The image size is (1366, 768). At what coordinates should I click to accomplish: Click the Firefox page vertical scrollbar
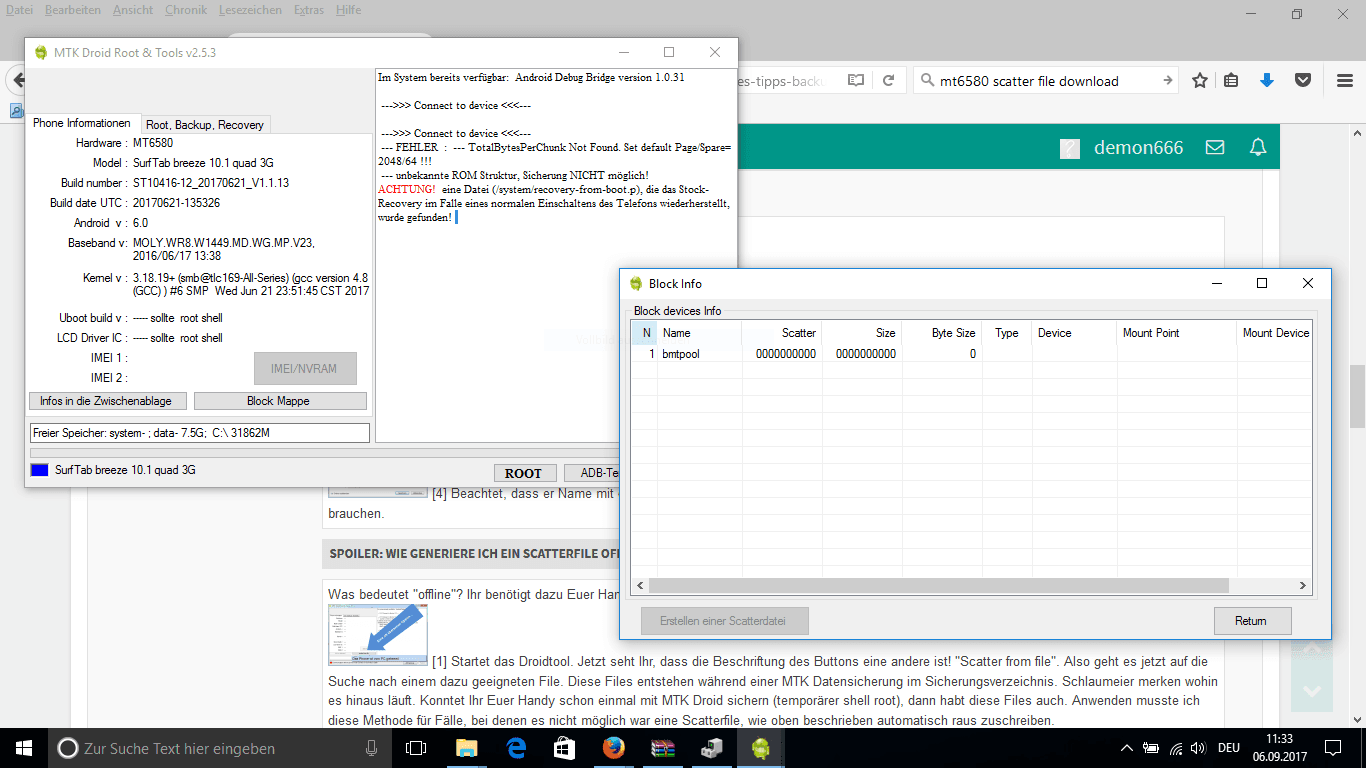(1357, 395)
